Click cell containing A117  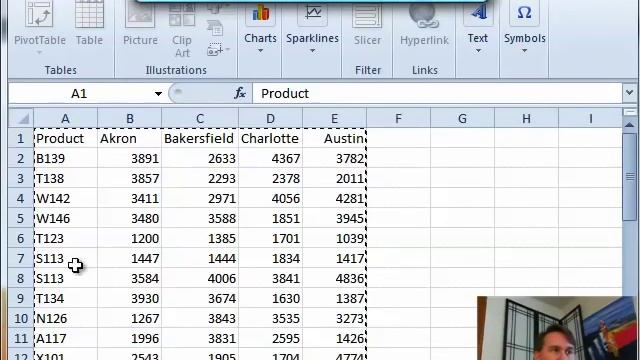pos(66,338)
